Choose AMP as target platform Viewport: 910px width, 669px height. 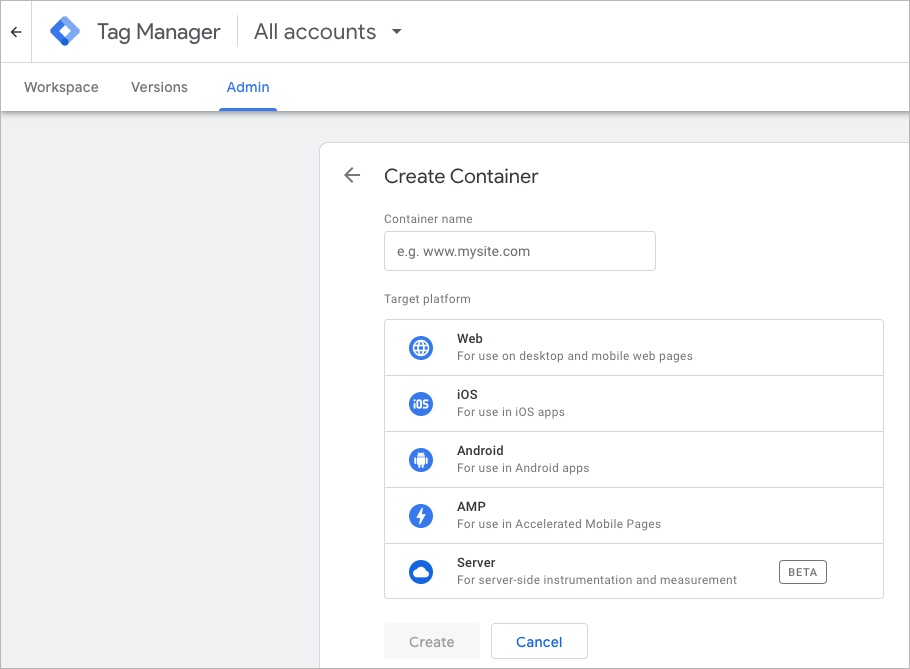point(634,516)
